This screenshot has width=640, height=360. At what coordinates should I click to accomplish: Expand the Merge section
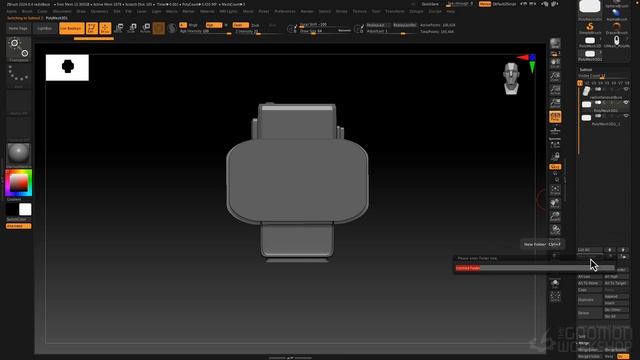[583, 343]
